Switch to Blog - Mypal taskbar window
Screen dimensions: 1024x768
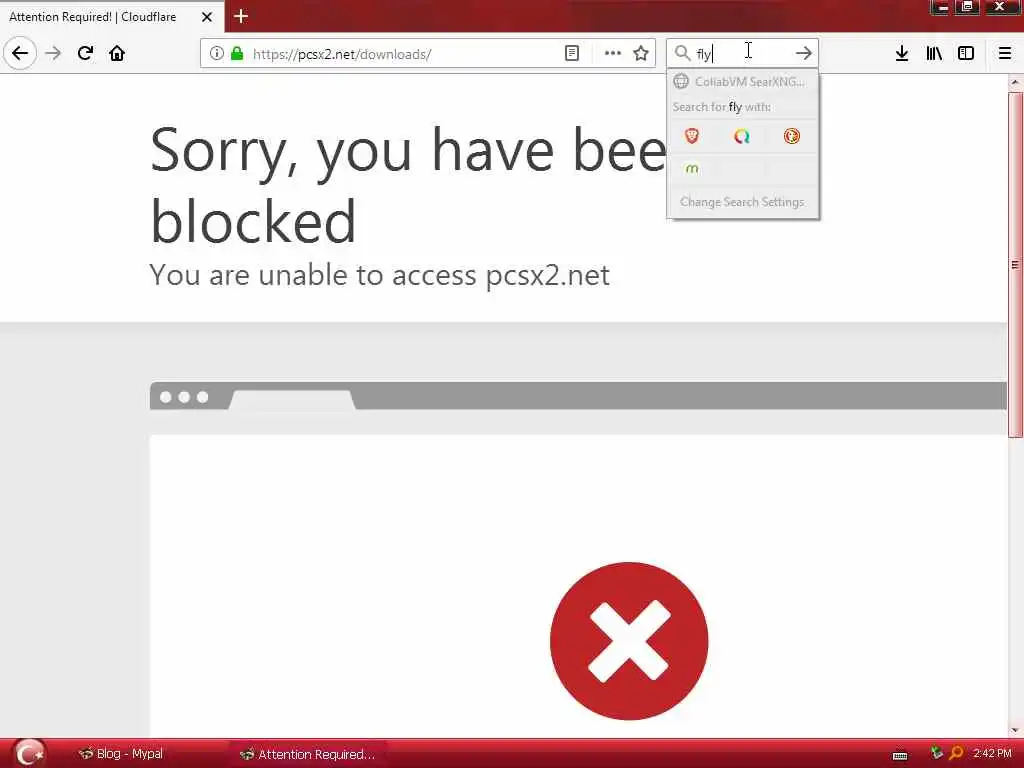[x=121, y=754]
